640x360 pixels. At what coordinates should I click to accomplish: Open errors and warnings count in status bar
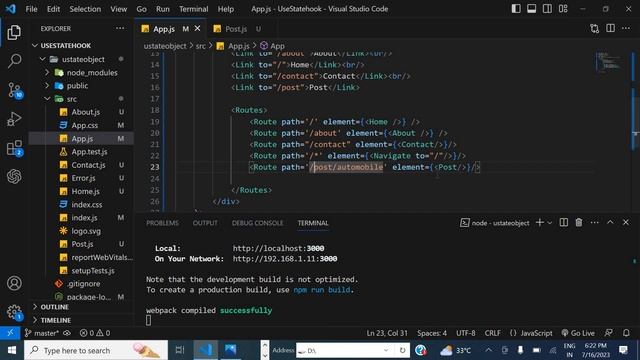click(95, 333)
